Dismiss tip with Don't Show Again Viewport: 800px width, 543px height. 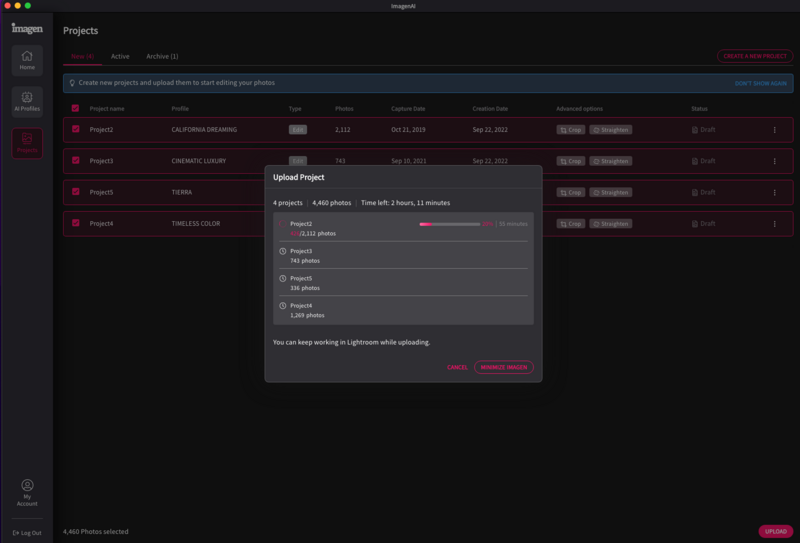[x=760, y=83]
